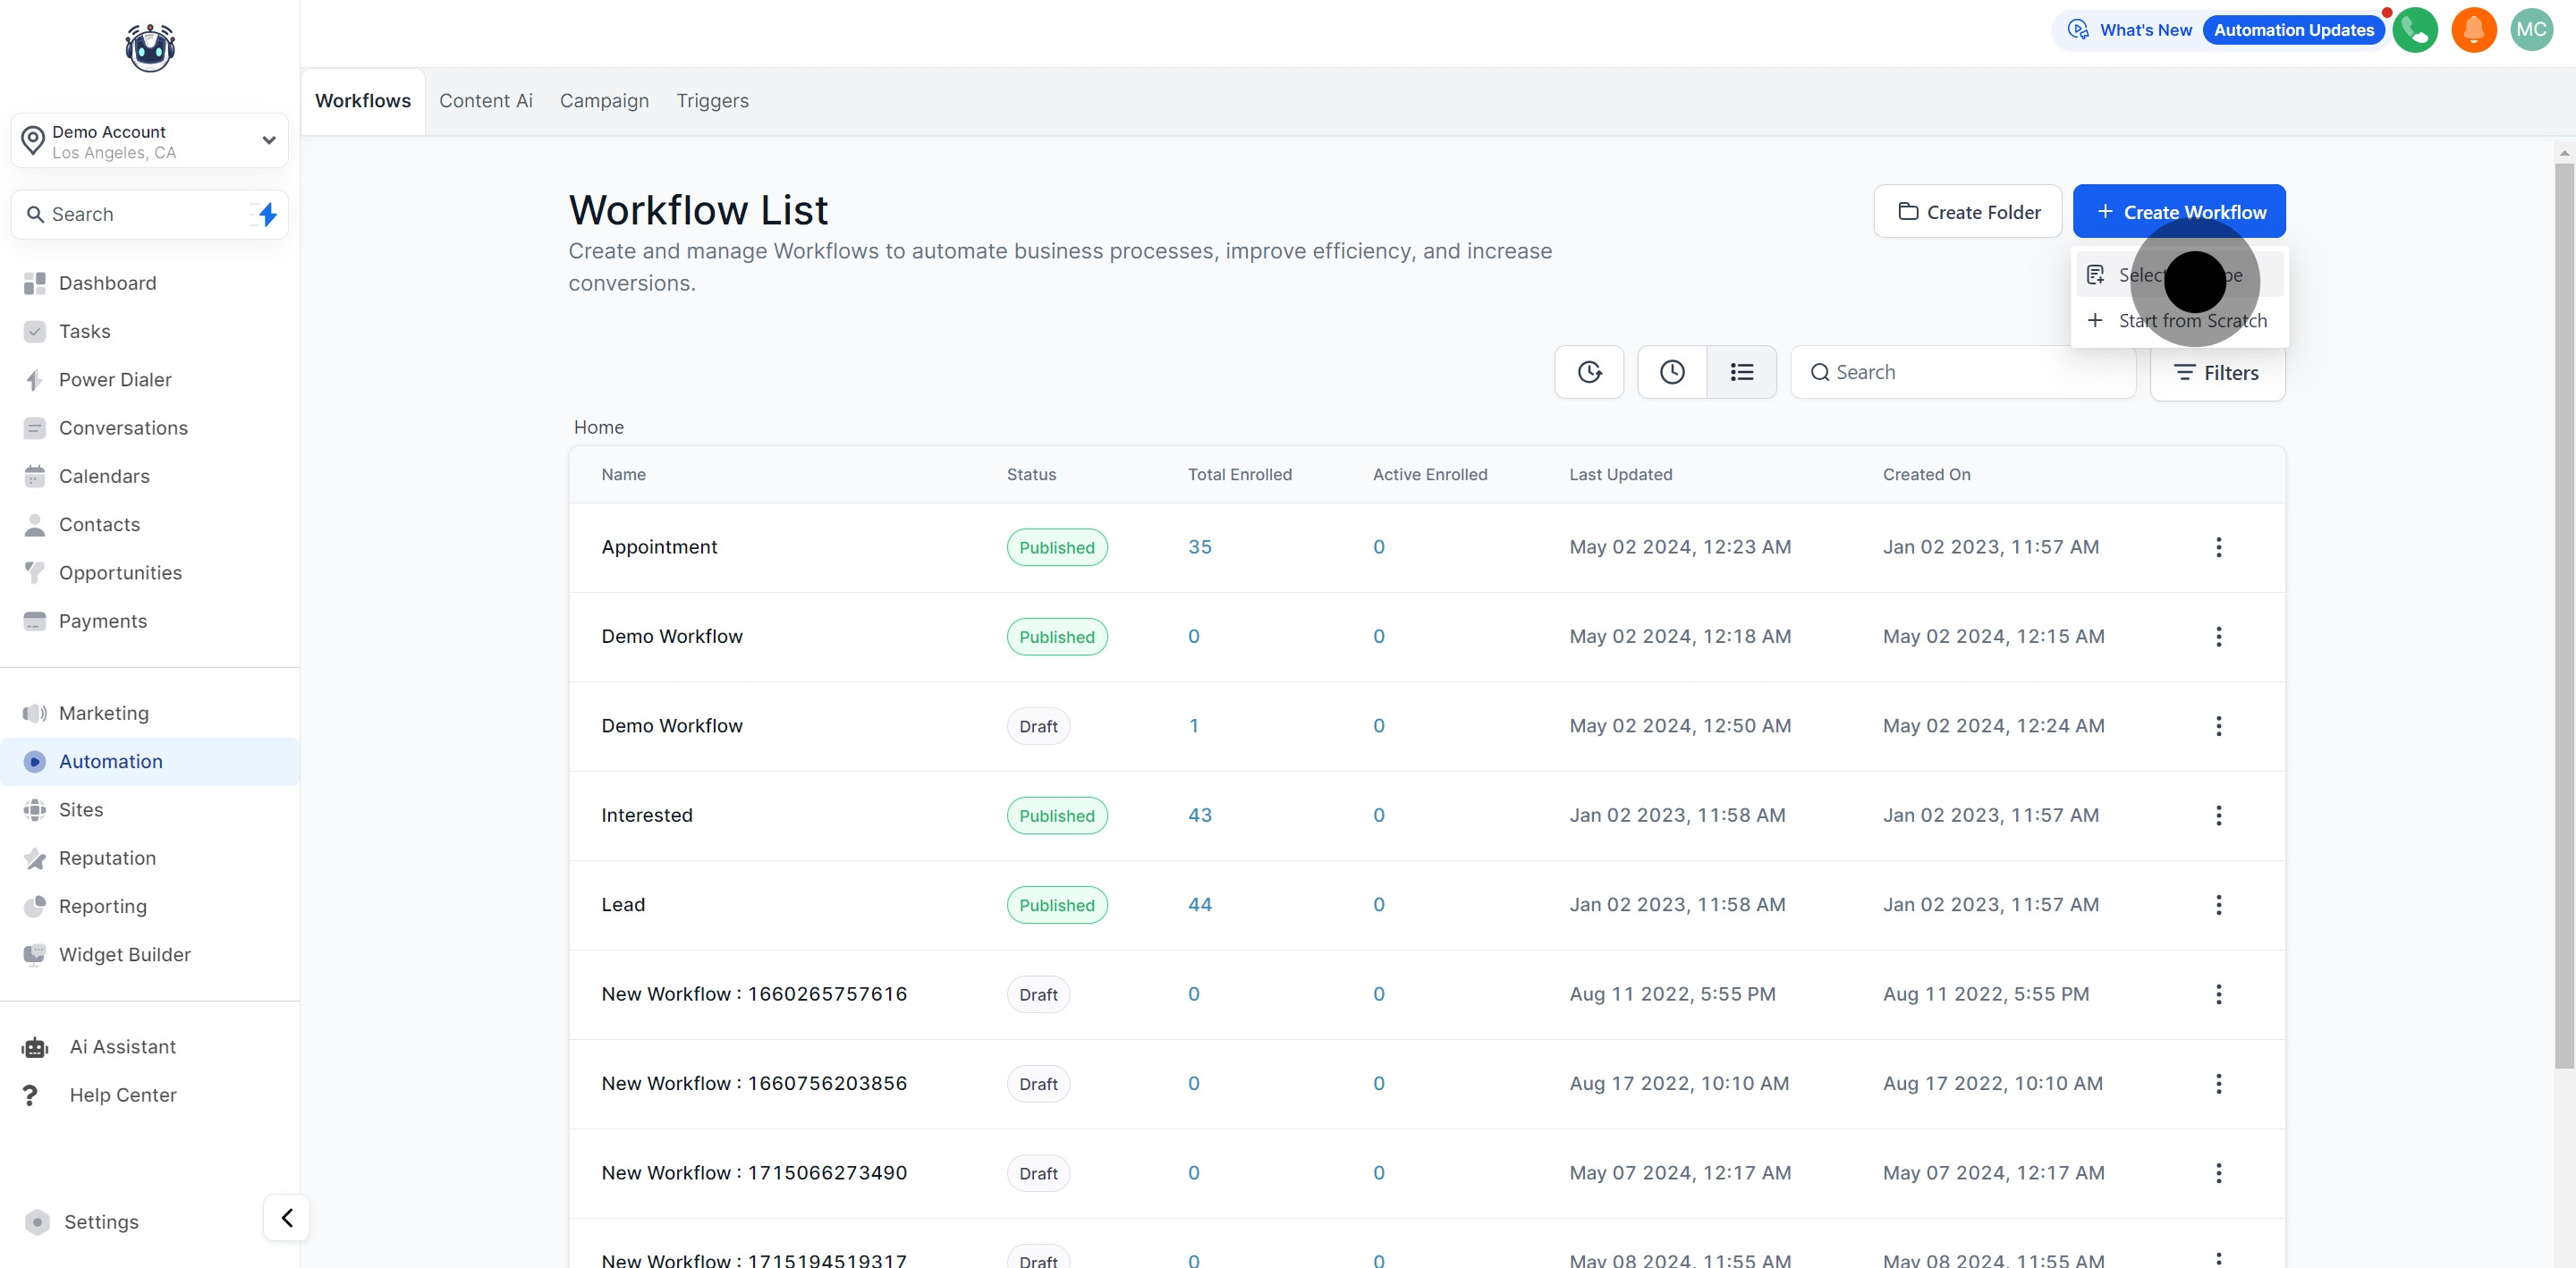Viewport: 2576px width, 1268px height.
Task: Click the Create Folder button
Action: point(1968,212)
